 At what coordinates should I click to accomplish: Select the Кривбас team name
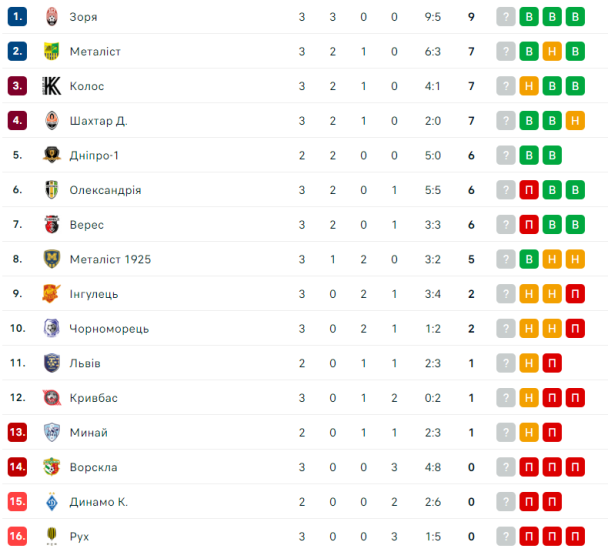pos(93,398)
